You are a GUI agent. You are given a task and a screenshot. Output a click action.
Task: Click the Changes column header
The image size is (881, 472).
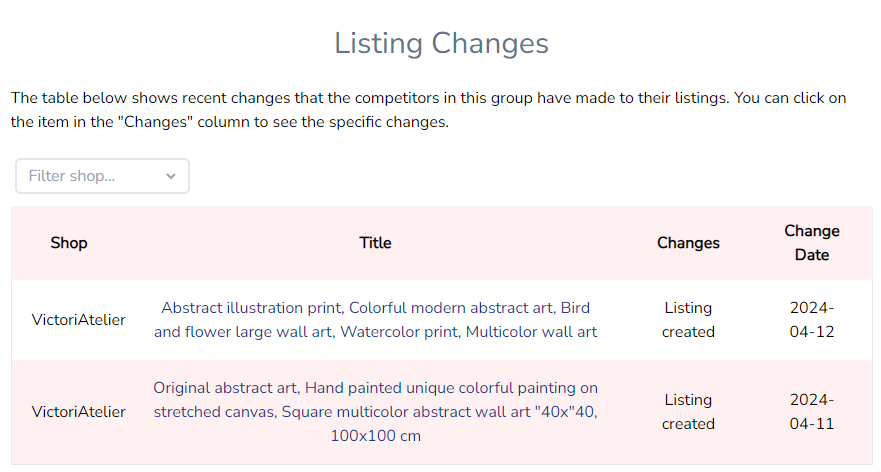pyautogui.click(x=688, y=243)
